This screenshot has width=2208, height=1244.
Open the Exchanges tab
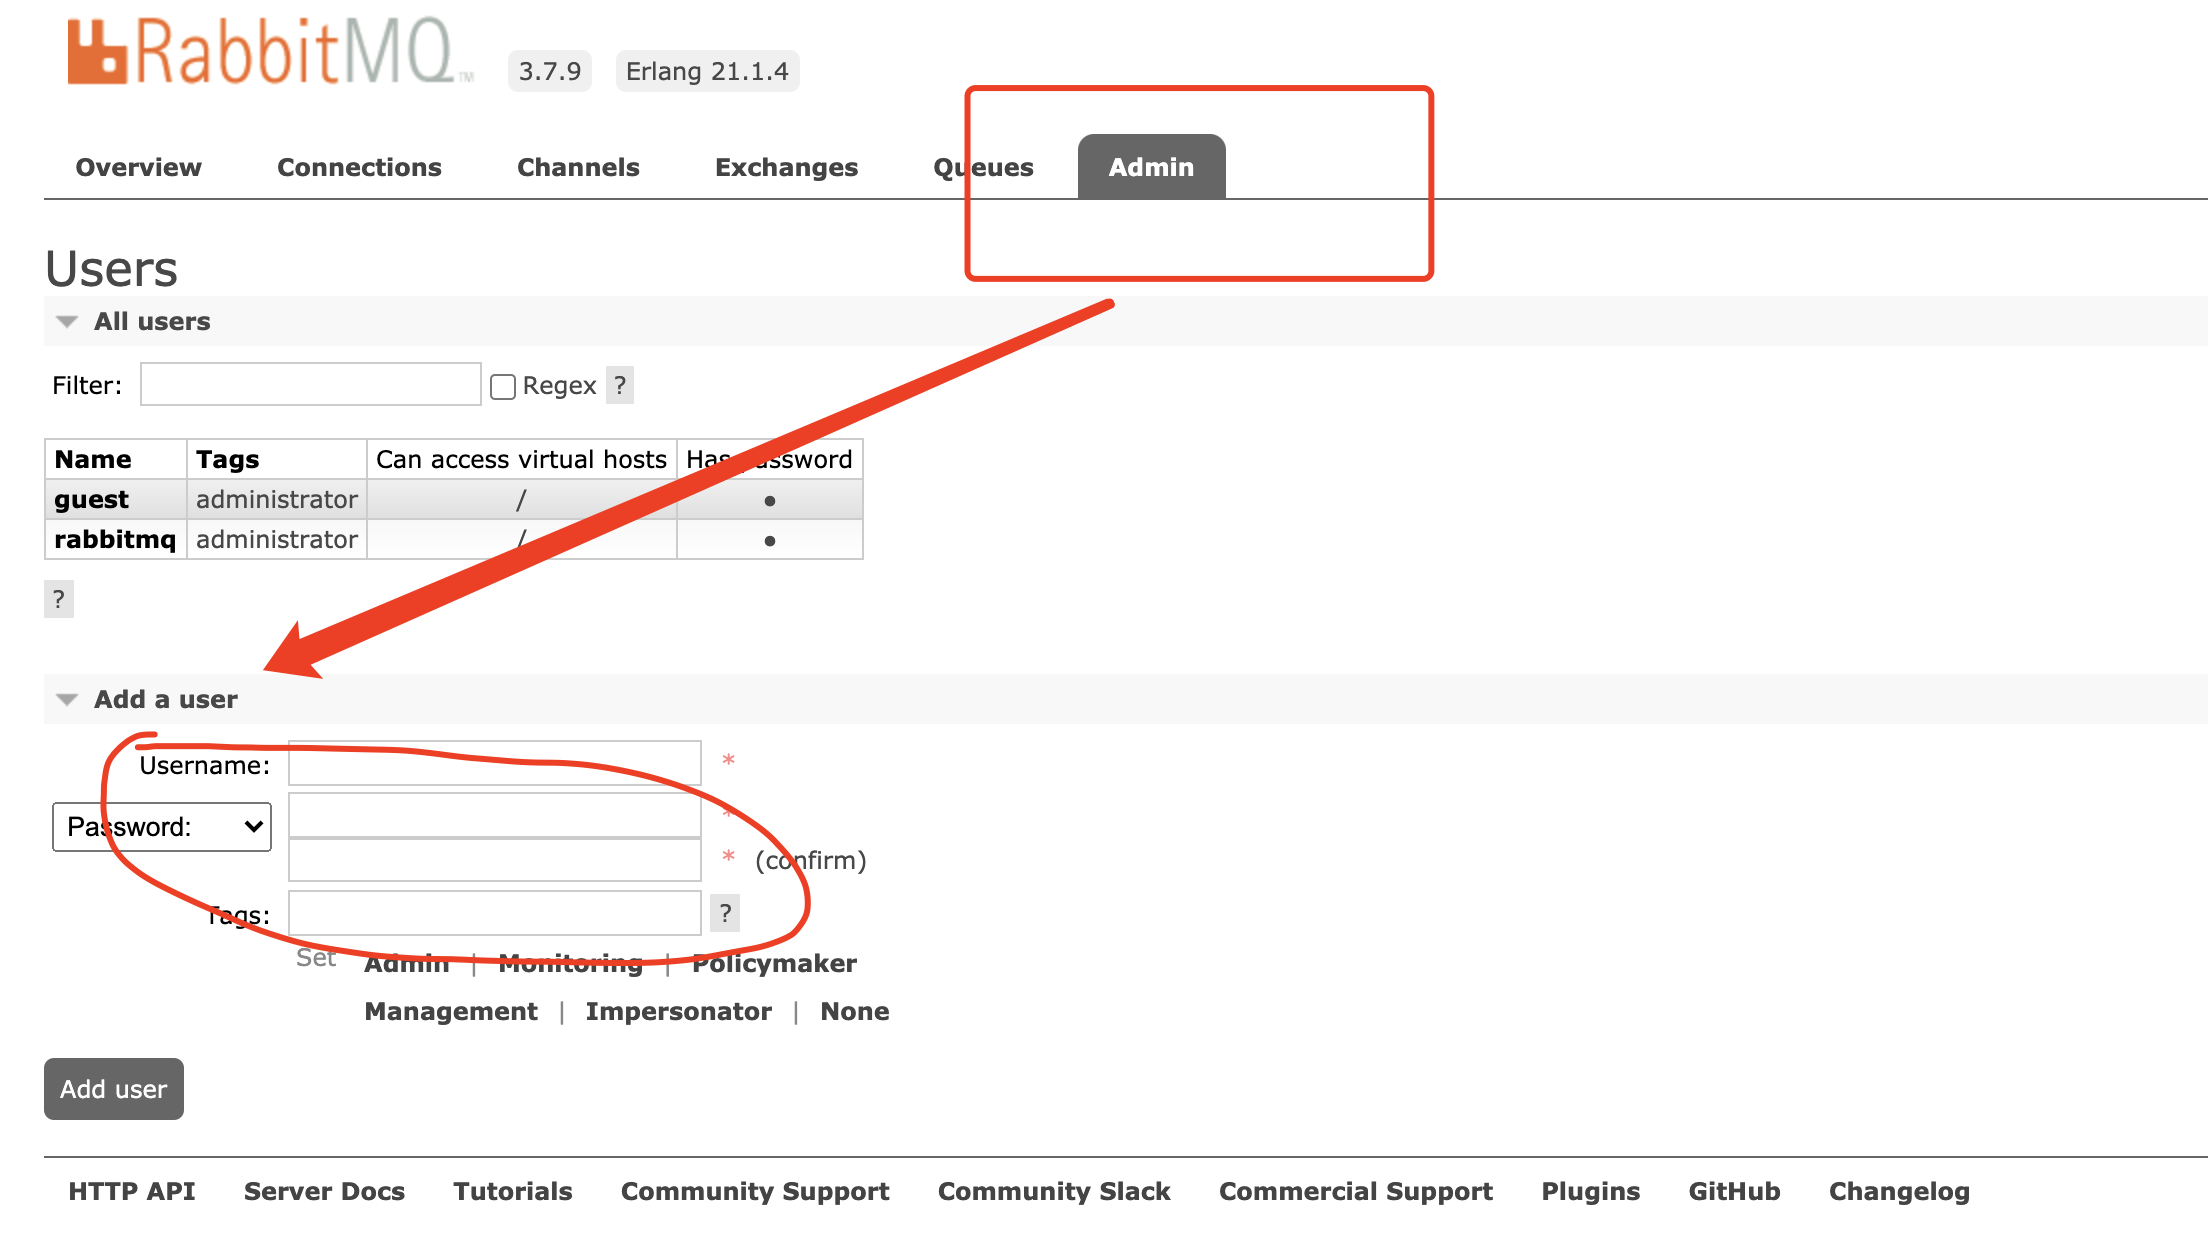(786, 167)
